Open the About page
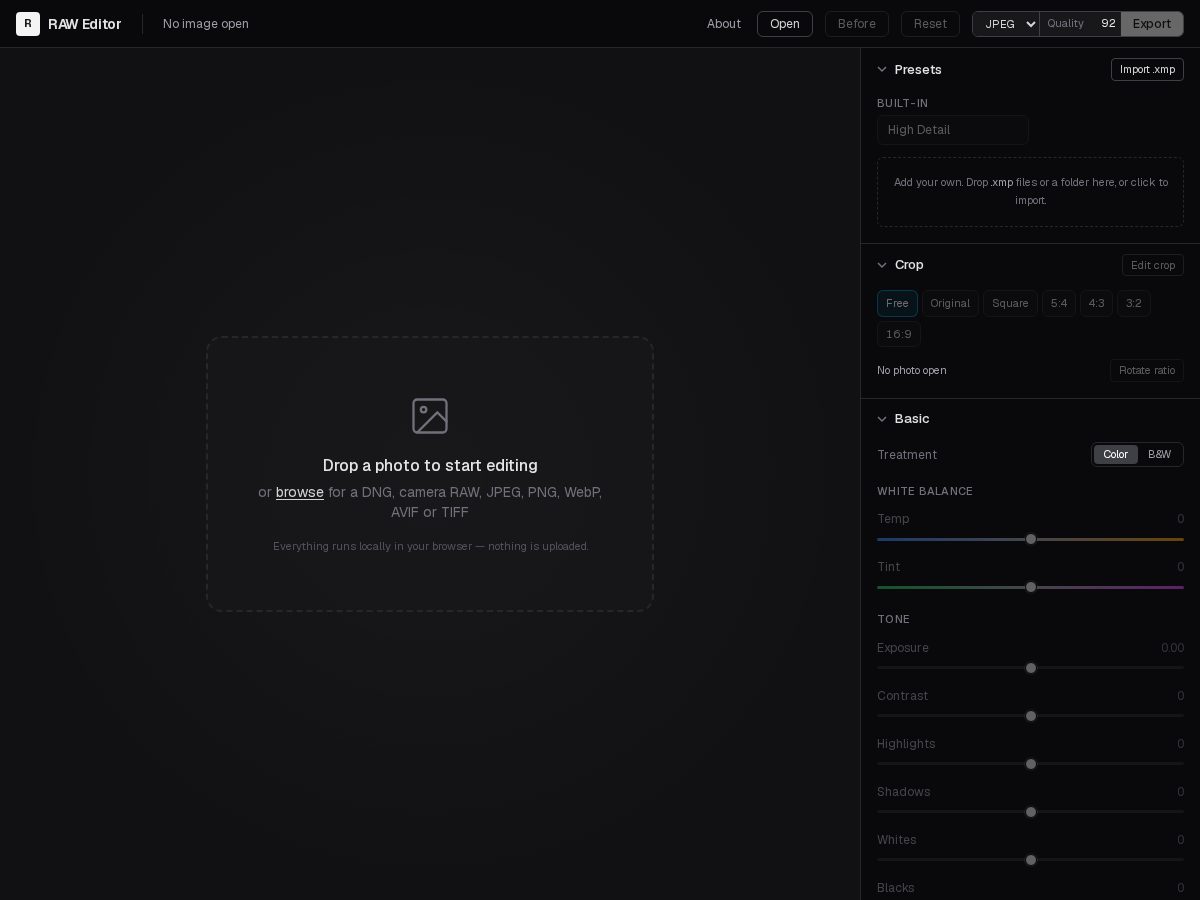The image size is (1200, 900). [x=724, y=24]
